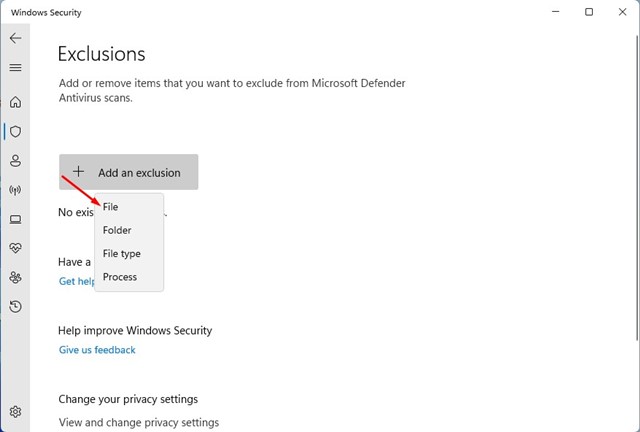Go back using the back arrow
This screenshot has height=432, width=640.
[x=16, y=38]
